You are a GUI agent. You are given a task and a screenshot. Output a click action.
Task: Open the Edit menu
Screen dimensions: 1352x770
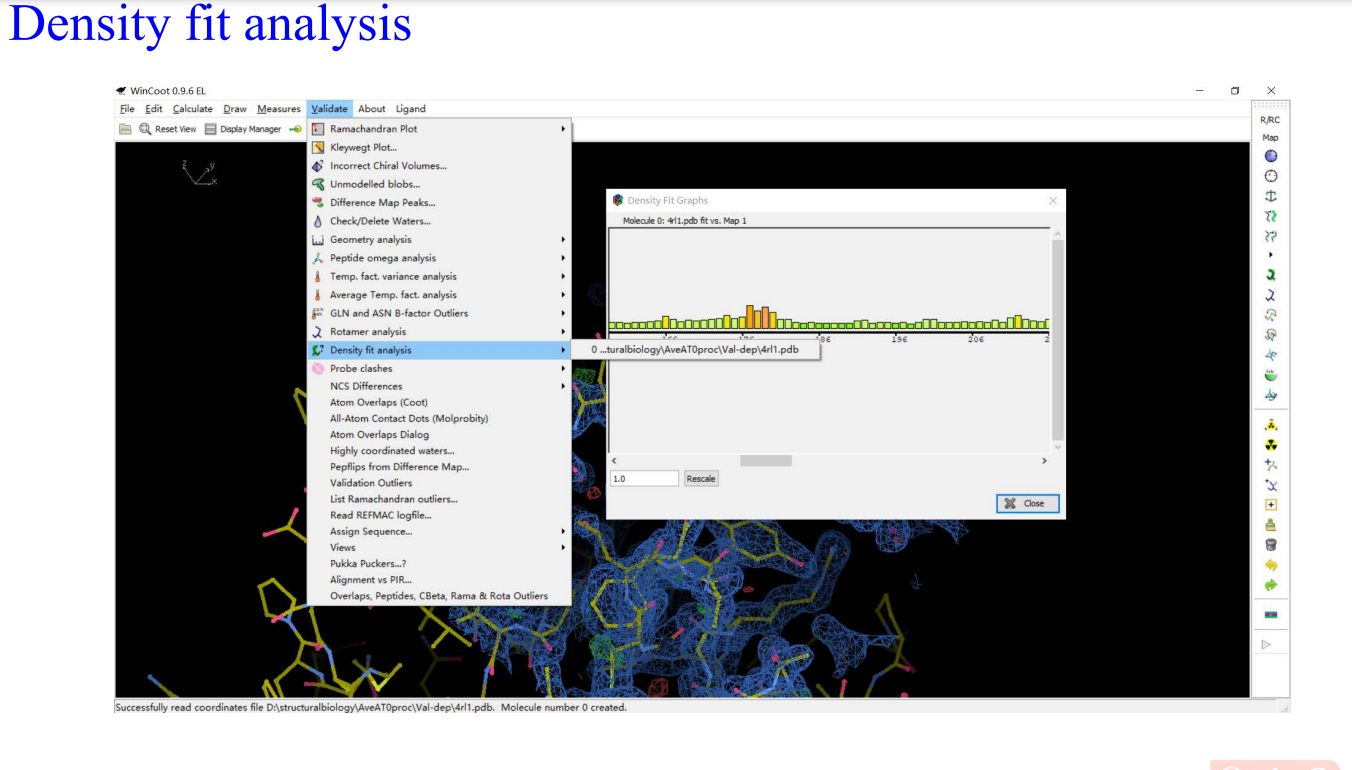pos(153,109)
